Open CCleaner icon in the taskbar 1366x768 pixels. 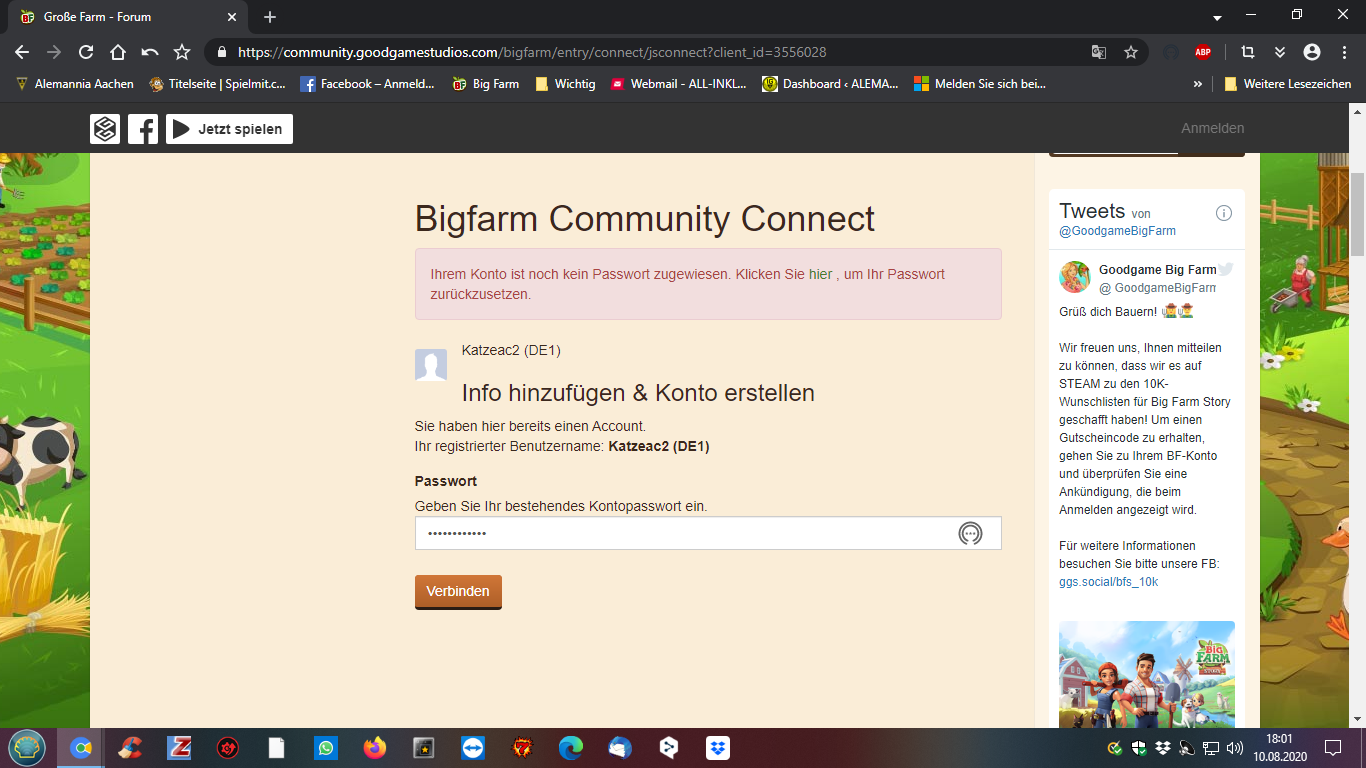click(x=130, y=748)
